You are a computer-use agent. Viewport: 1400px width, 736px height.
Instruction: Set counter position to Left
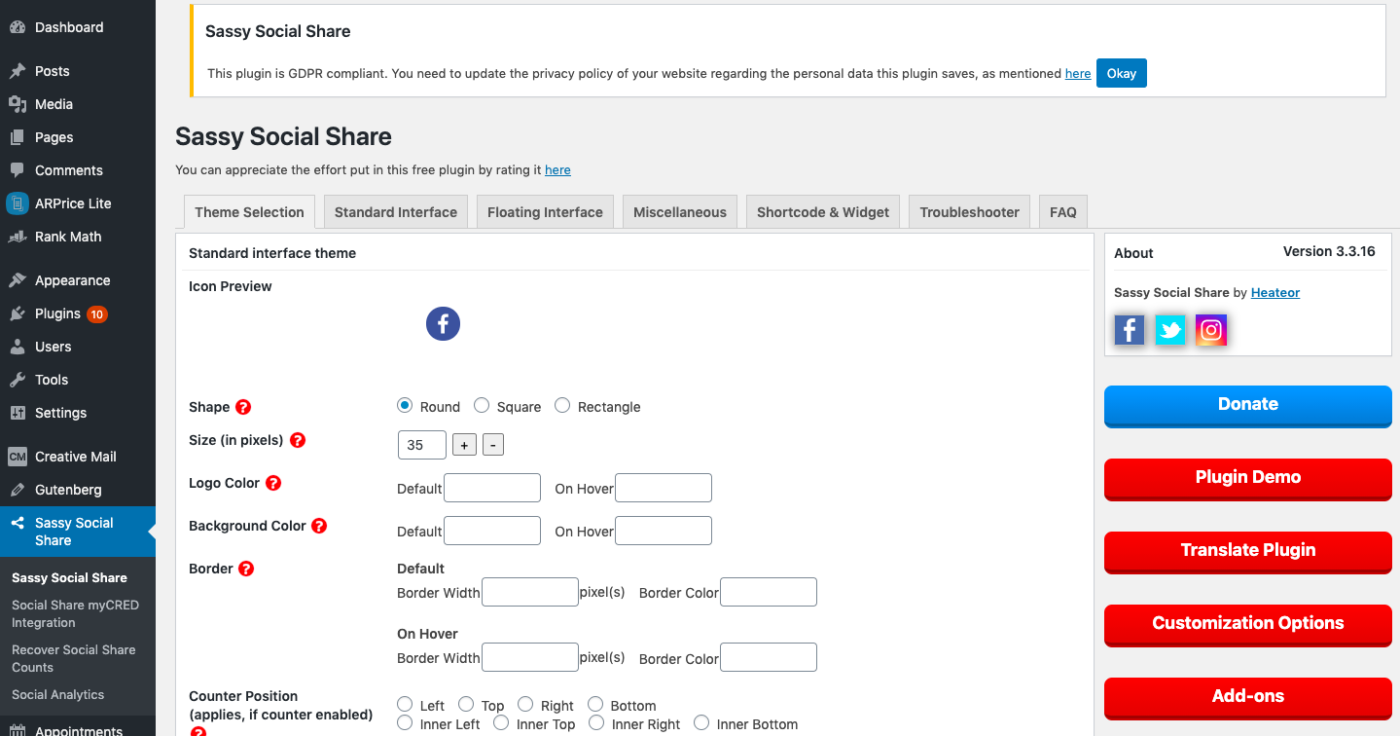coord(405,705)
